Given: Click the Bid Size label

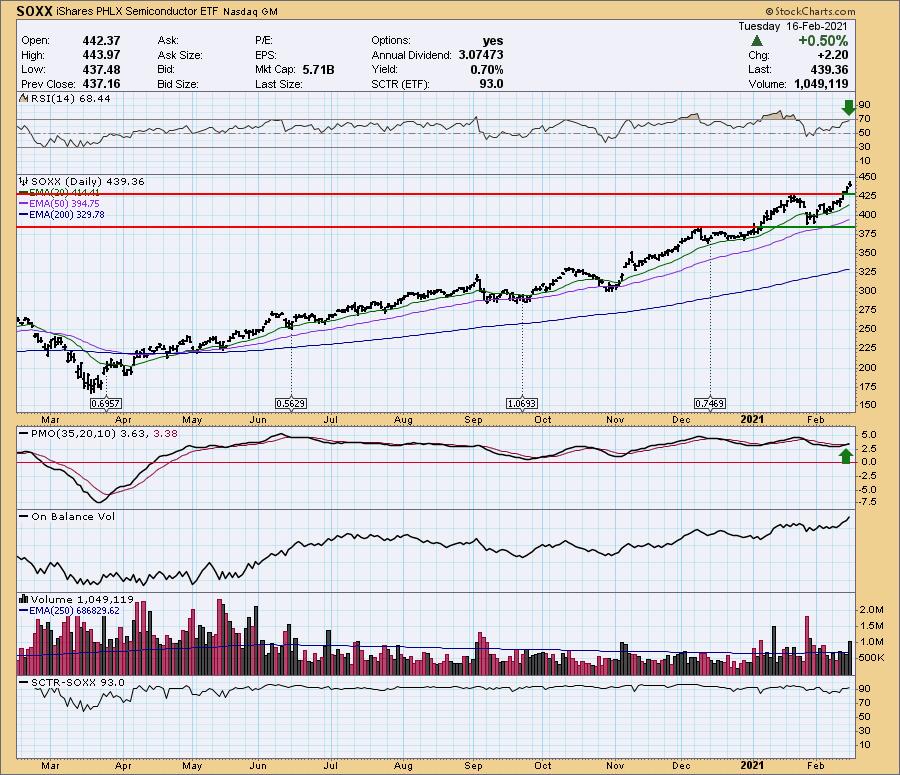Looking at the screenshot, I should [178, 84].
